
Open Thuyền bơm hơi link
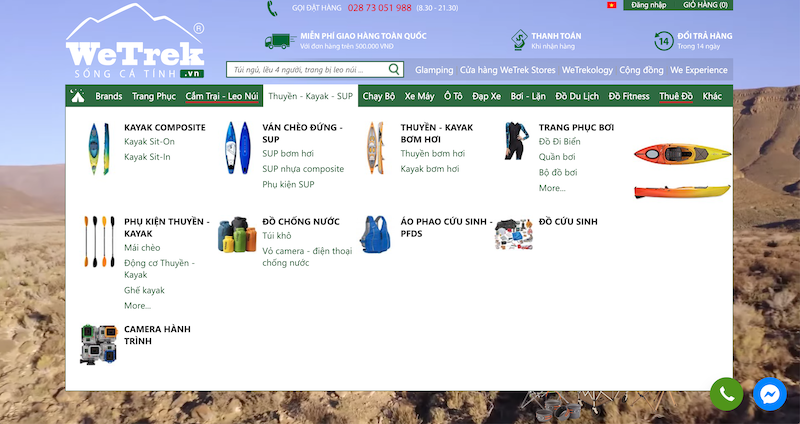tap(433, 154)
